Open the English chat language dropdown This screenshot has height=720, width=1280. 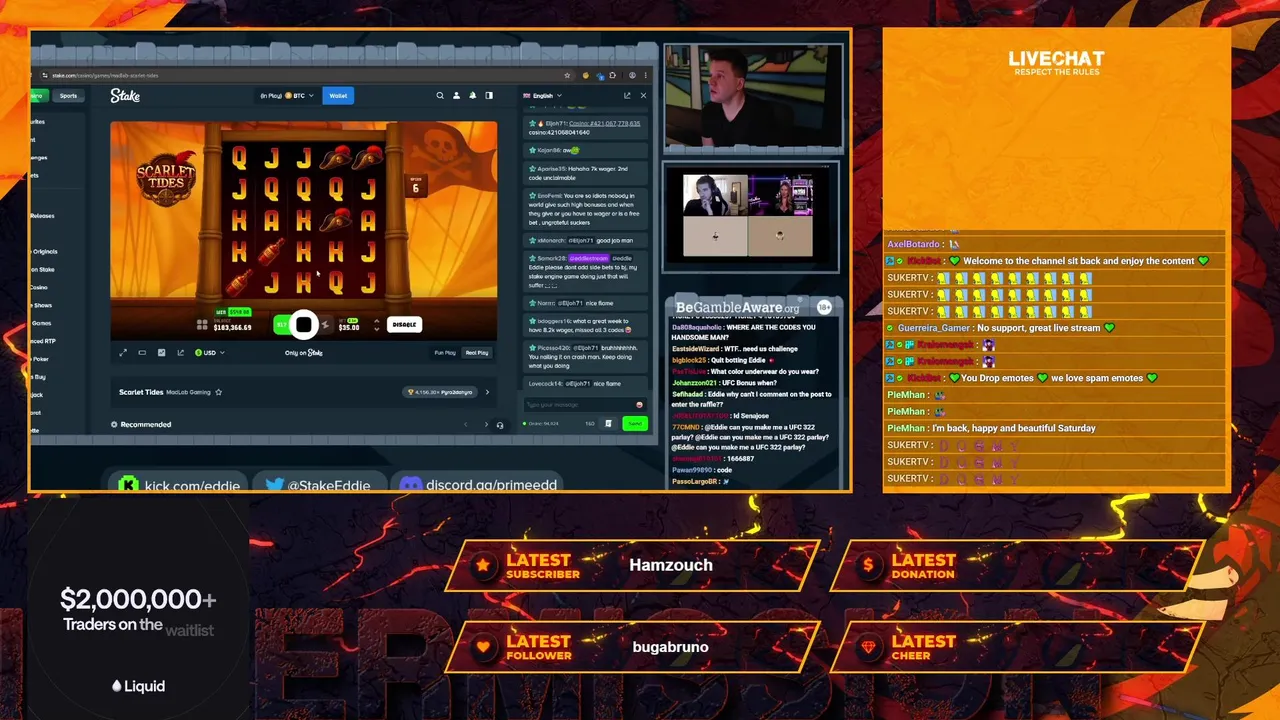(x=543, y=96)
